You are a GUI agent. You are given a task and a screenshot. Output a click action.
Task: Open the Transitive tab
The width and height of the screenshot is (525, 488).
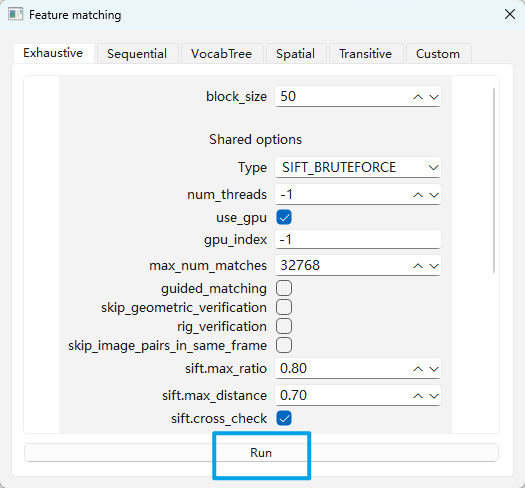[366, 54]
